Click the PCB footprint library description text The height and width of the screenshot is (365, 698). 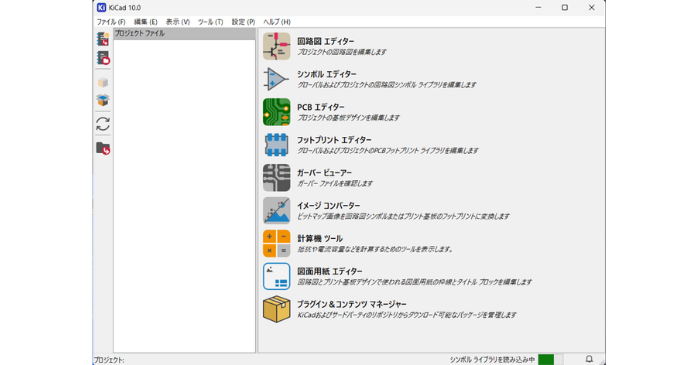coord(388,151)
